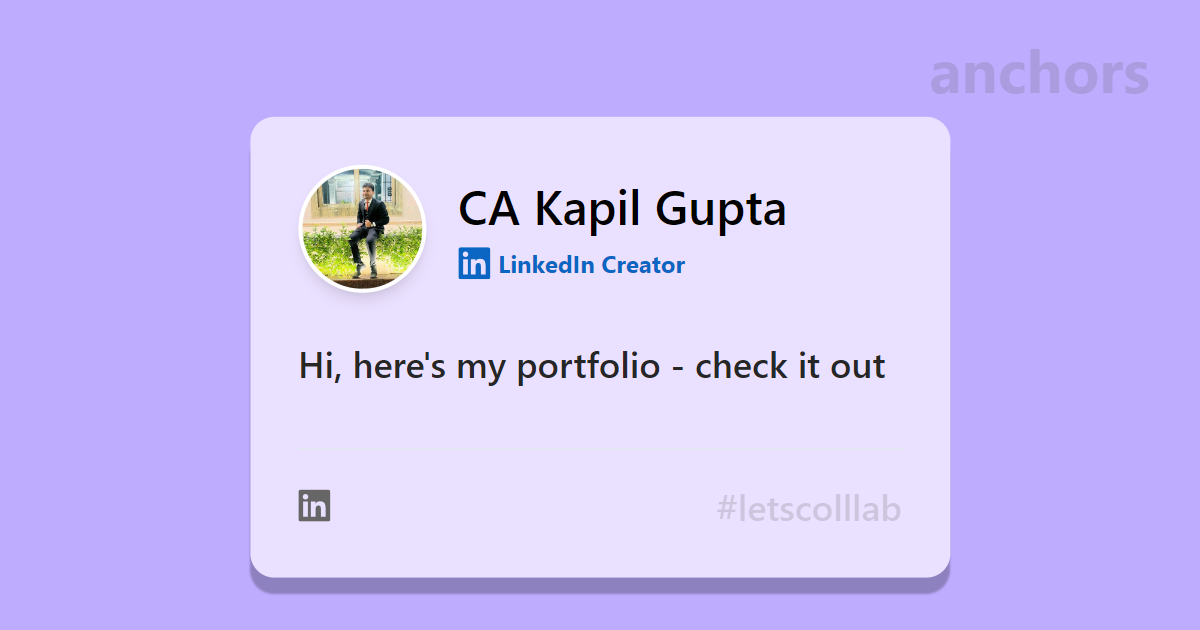The width and height of the screenshot is (1200, 630).
Task: Click empty card area below the message
Action: tap(600, 417)
